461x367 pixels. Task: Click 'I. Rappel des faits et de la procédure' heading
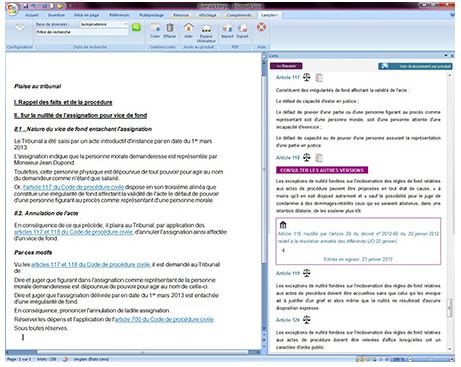point(63,102)
